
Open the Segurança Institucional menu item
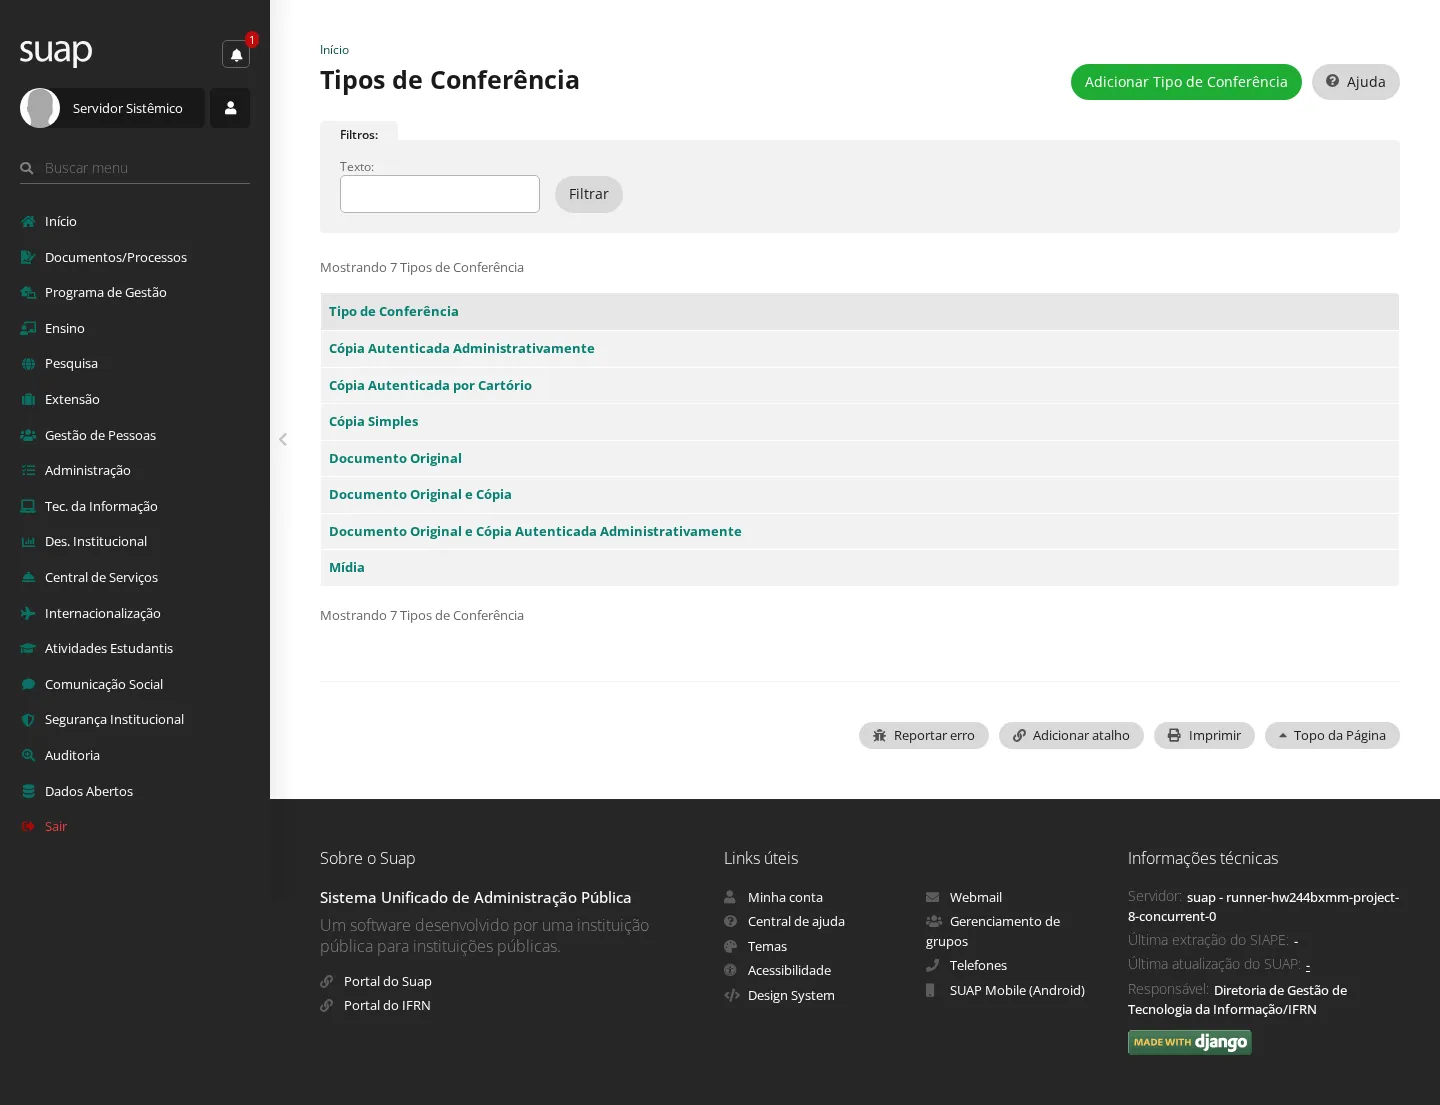click(x=114, y=720)
